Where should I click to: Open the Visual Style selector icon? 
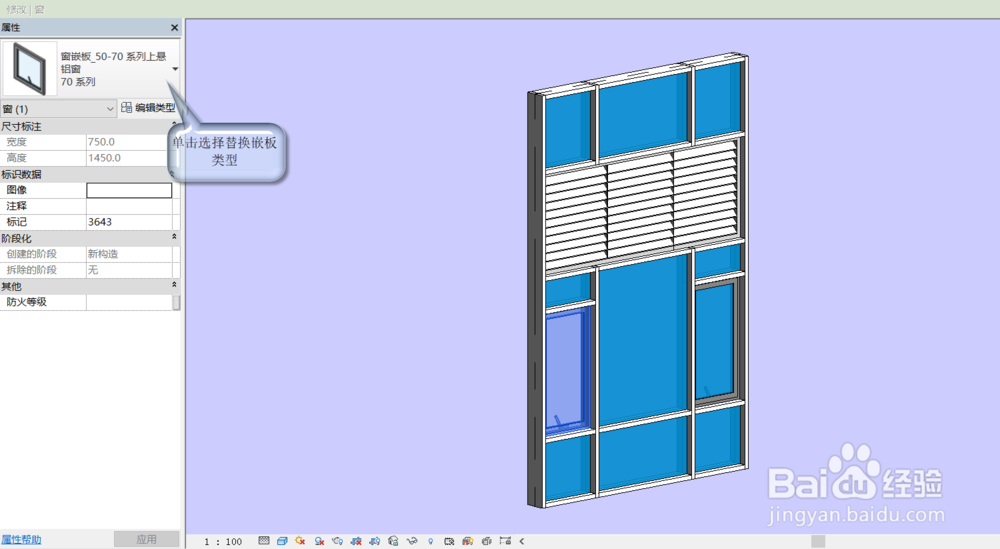pyautogui.click(x=282, y=541)
